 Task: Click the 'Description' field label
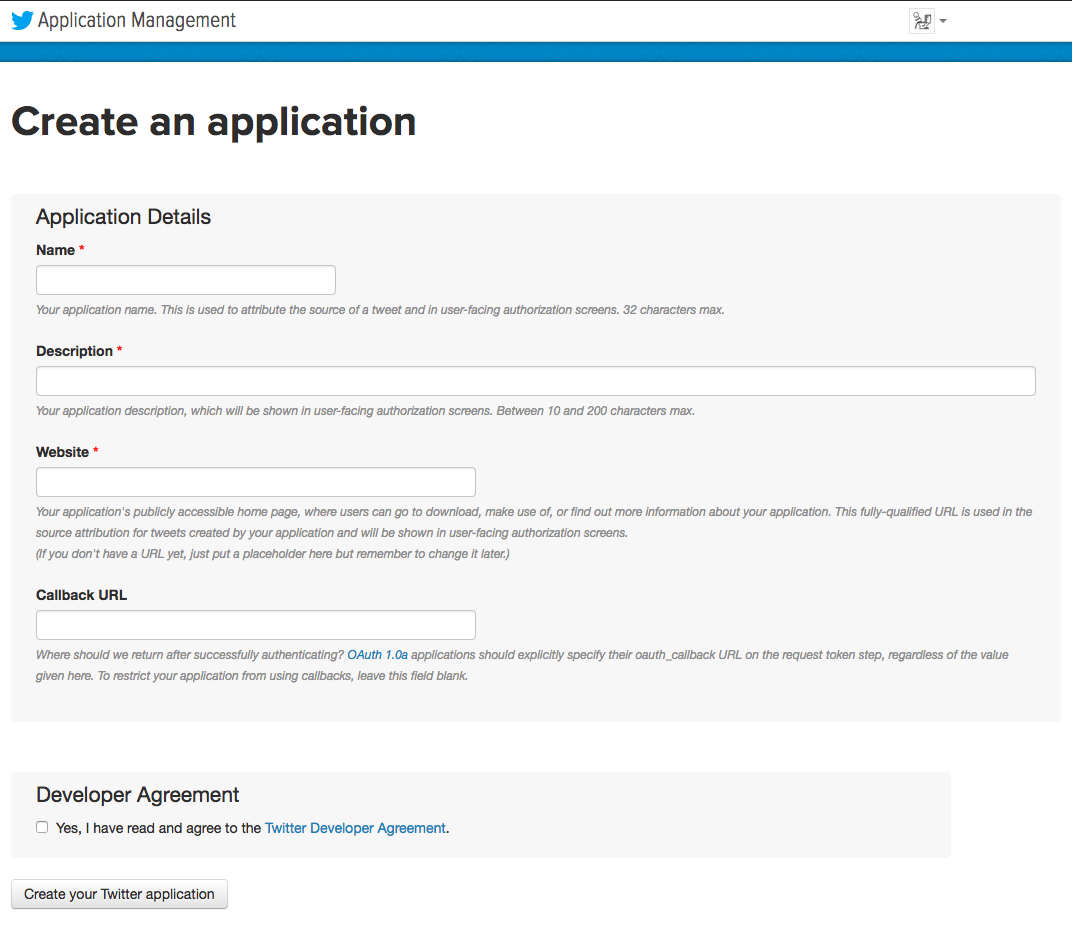pyautogui.click(x=75, y=351)
